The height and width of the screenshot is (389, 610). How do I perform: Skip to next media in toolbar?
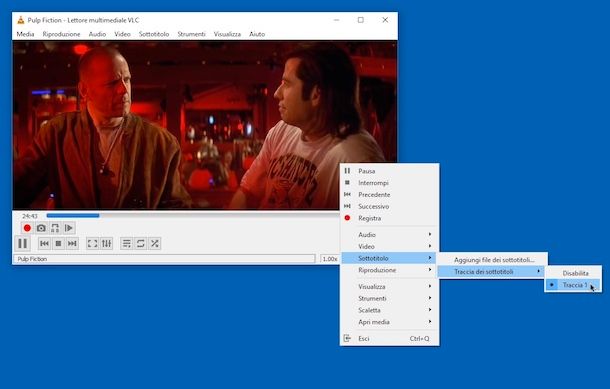(72, 244)
